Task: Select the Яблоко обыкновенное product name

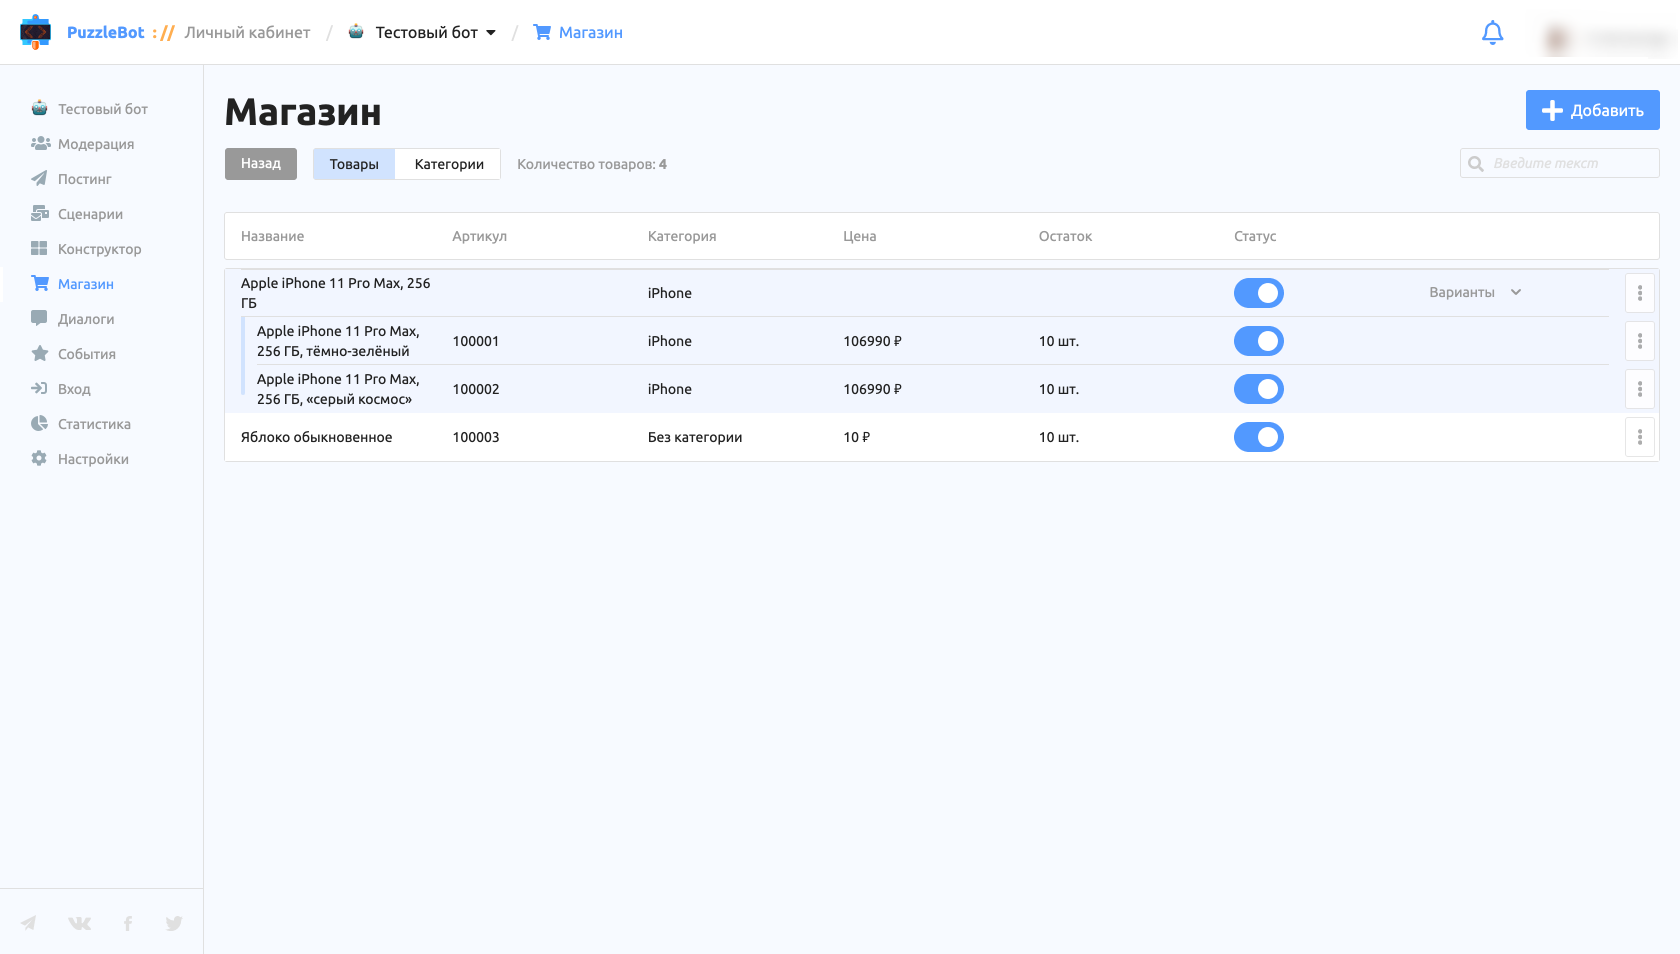Action: coord(316,437)
